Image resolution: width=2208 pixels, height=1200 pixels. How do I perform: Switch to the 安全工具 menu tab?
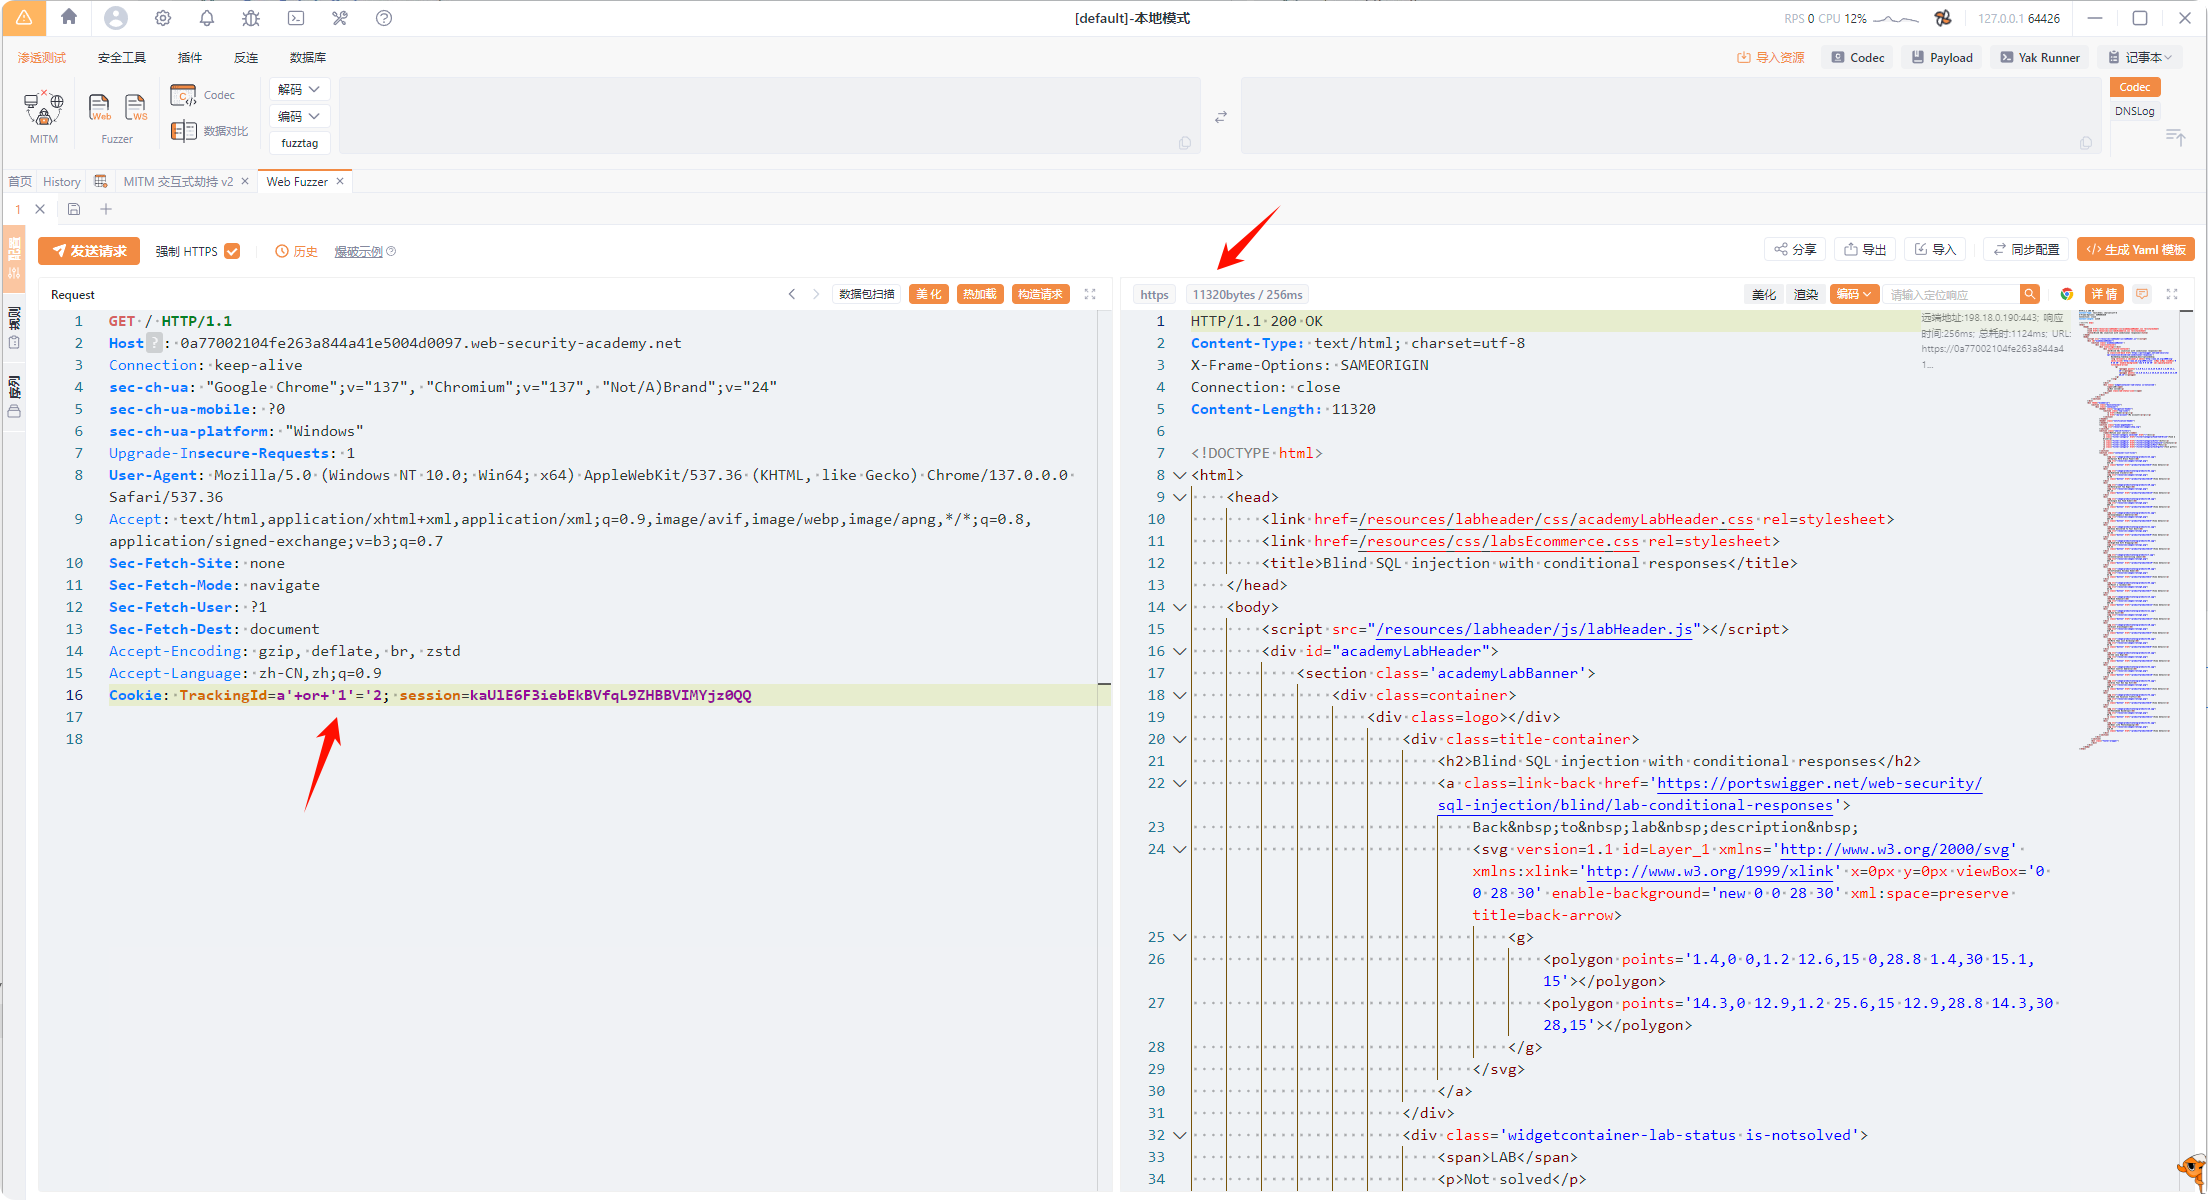pyautogui.click(x=121, y=58)
